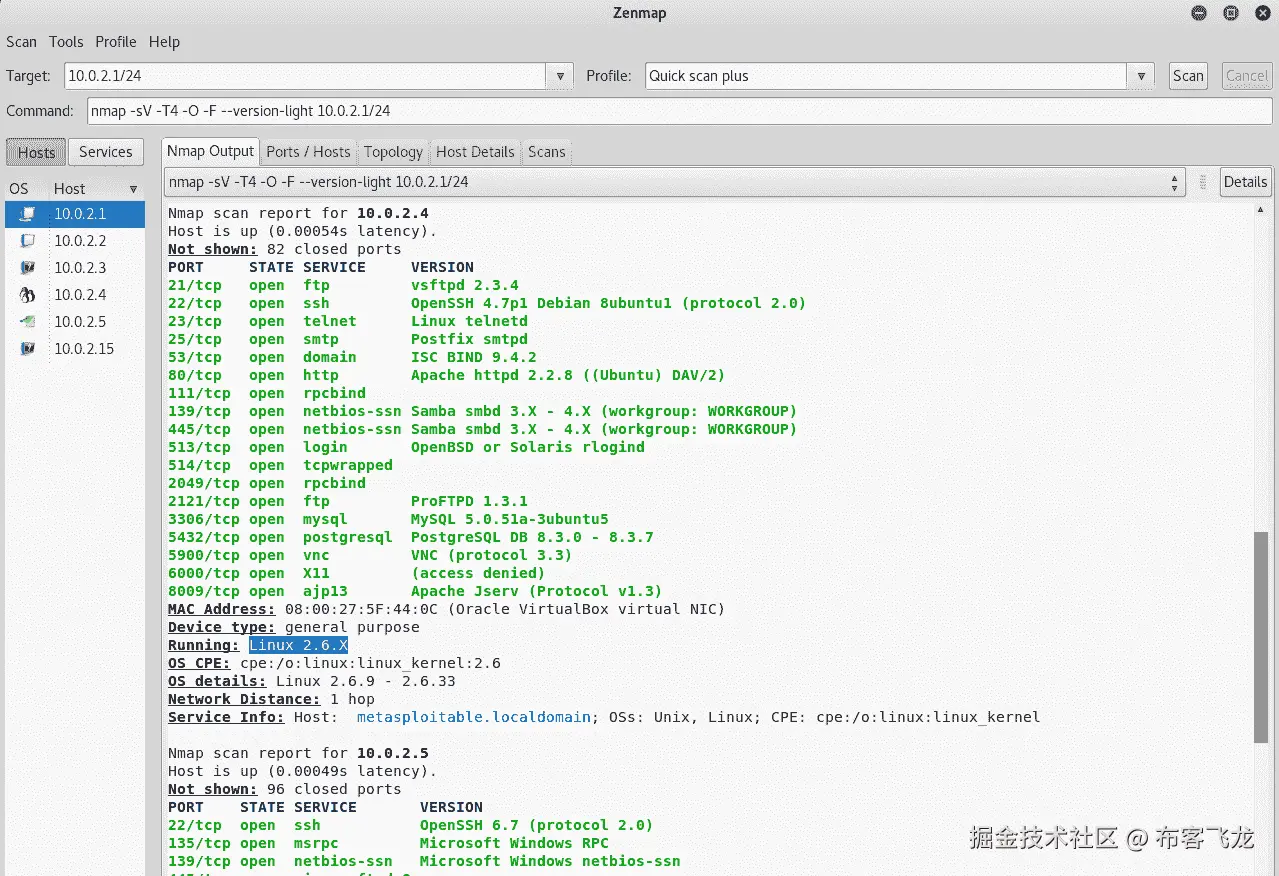
Task: Click '21/tcp' port entry
Action: [x=195, y=285]
